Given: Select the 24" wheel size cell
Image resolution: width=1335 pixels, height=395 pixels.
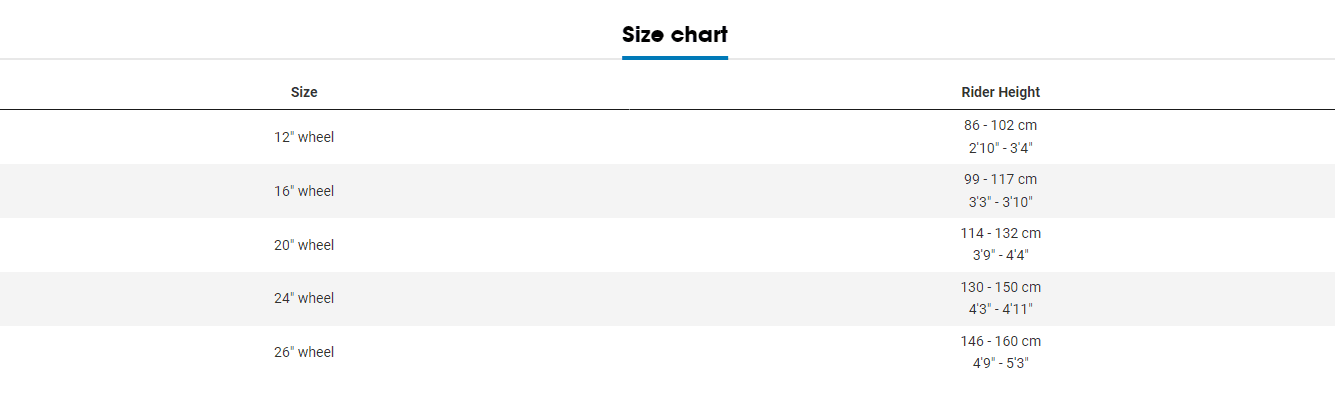Looking at the screenshot, I should coord(304,298).
